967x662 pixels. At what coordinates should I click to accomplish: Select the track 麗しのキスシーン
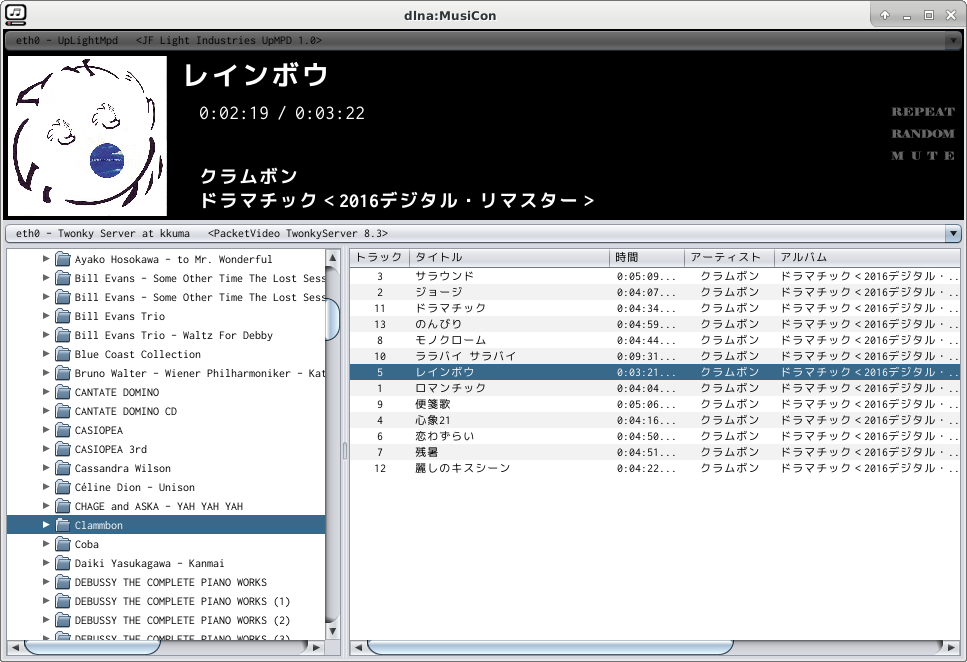point(462,468)
